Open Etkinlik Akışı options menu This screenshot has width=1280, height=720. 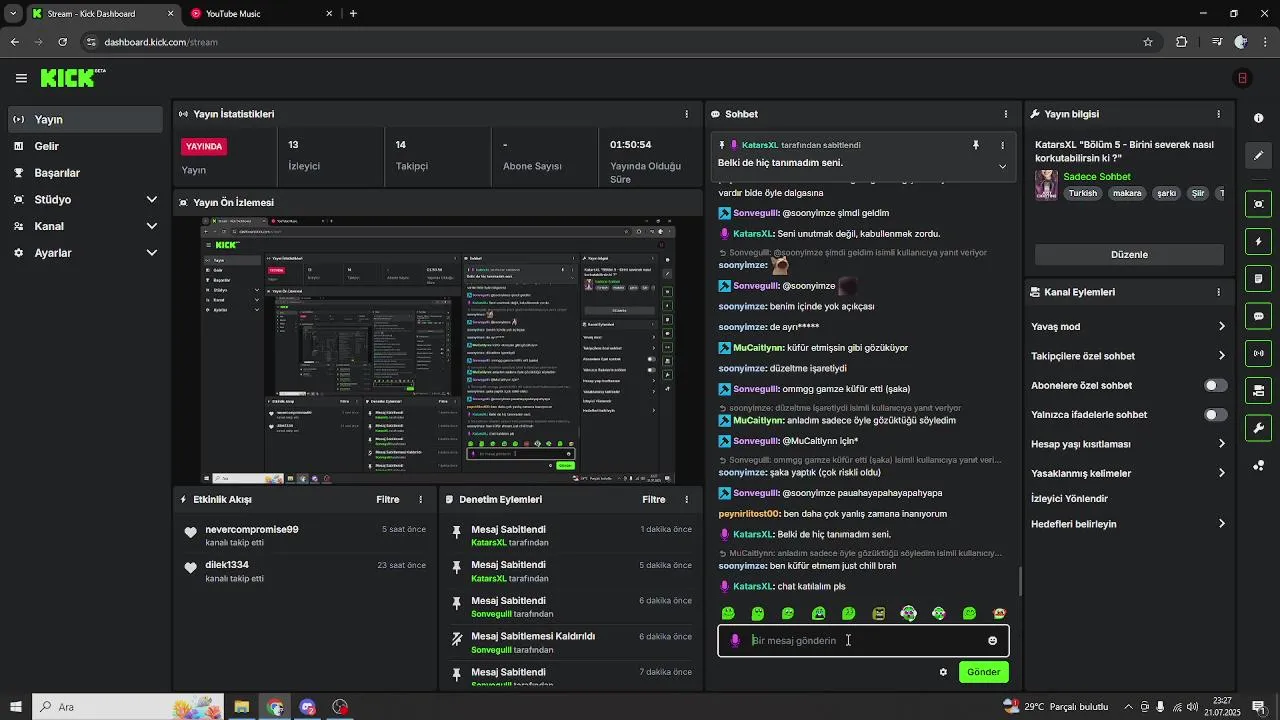(x=420, y=499)
